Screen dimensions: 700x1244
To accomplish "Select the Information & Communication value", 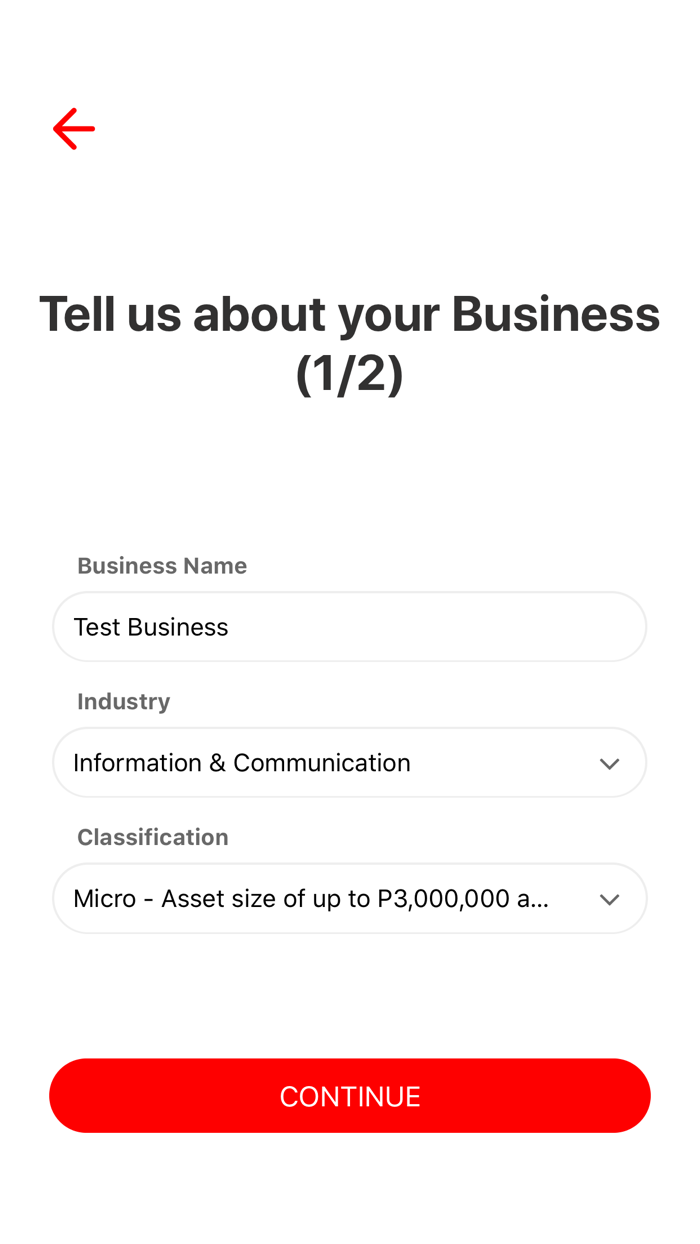I will (242, 763).
